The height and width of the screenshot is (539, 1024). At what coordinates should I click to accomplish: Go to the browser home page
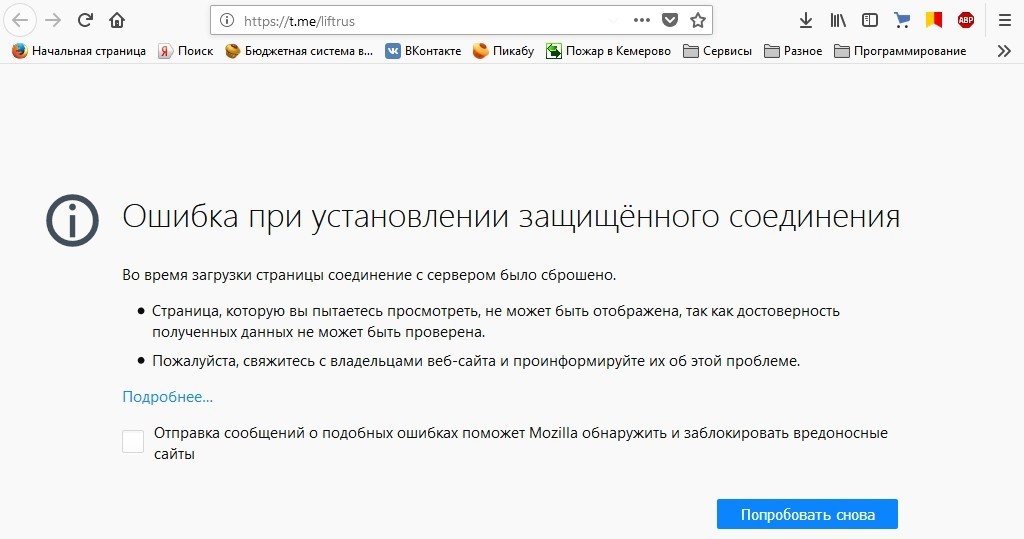(x=117, y=20)
